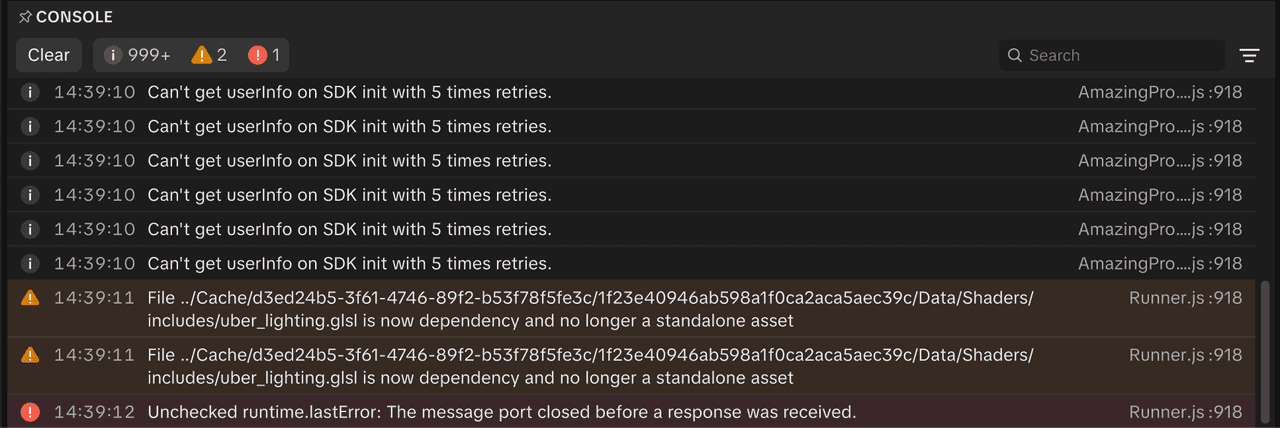1280x428 pixels.
Task: Clear the console log
Action: pyautogui.click(x=49, y=55)
